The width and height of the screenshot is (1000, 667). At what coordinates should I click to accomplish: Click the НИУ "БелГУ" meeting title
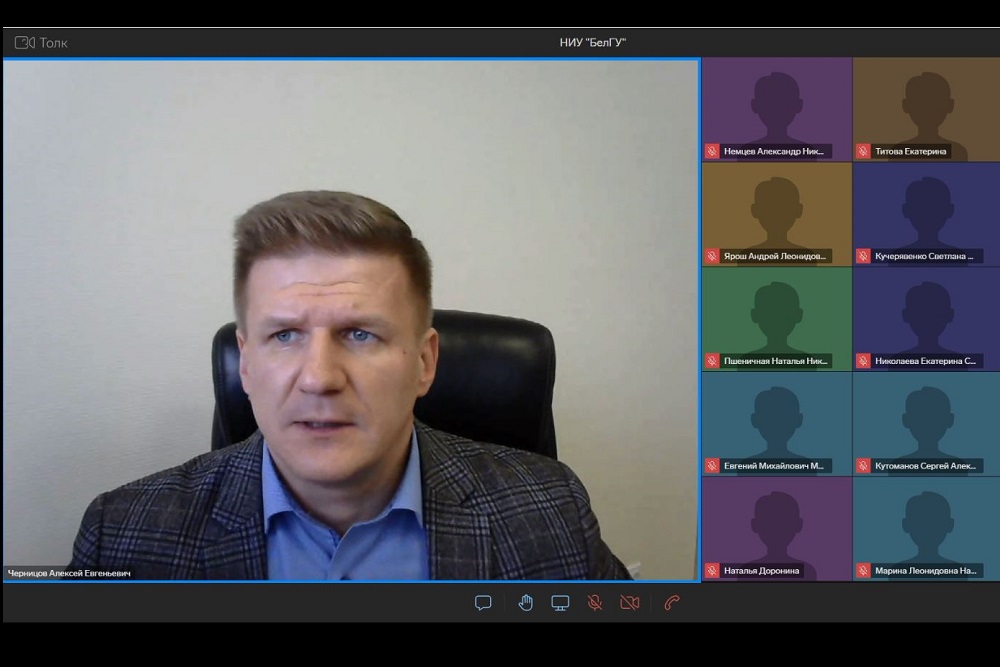tap(593, 42)
